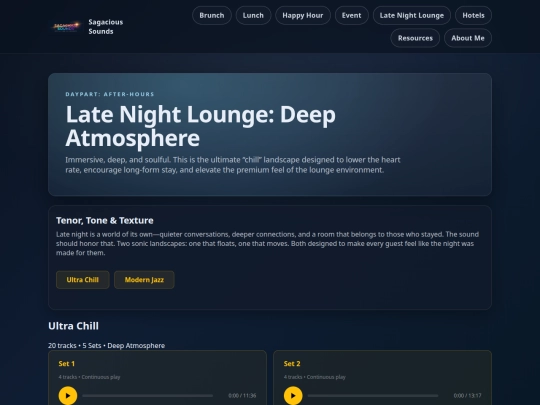Click the Sagacious Sounds site title
This screenshot has height=405, width=540.
105,27
